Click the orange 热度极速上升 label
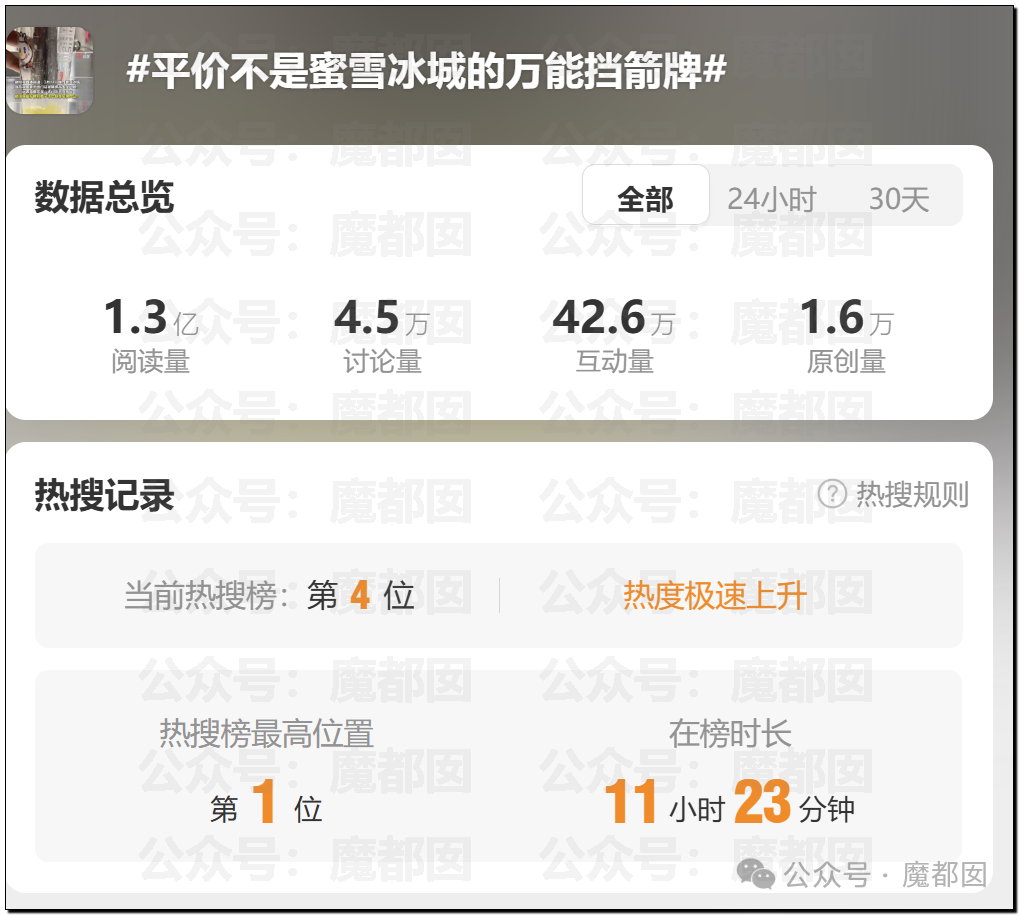 click(x=715, y=595)
